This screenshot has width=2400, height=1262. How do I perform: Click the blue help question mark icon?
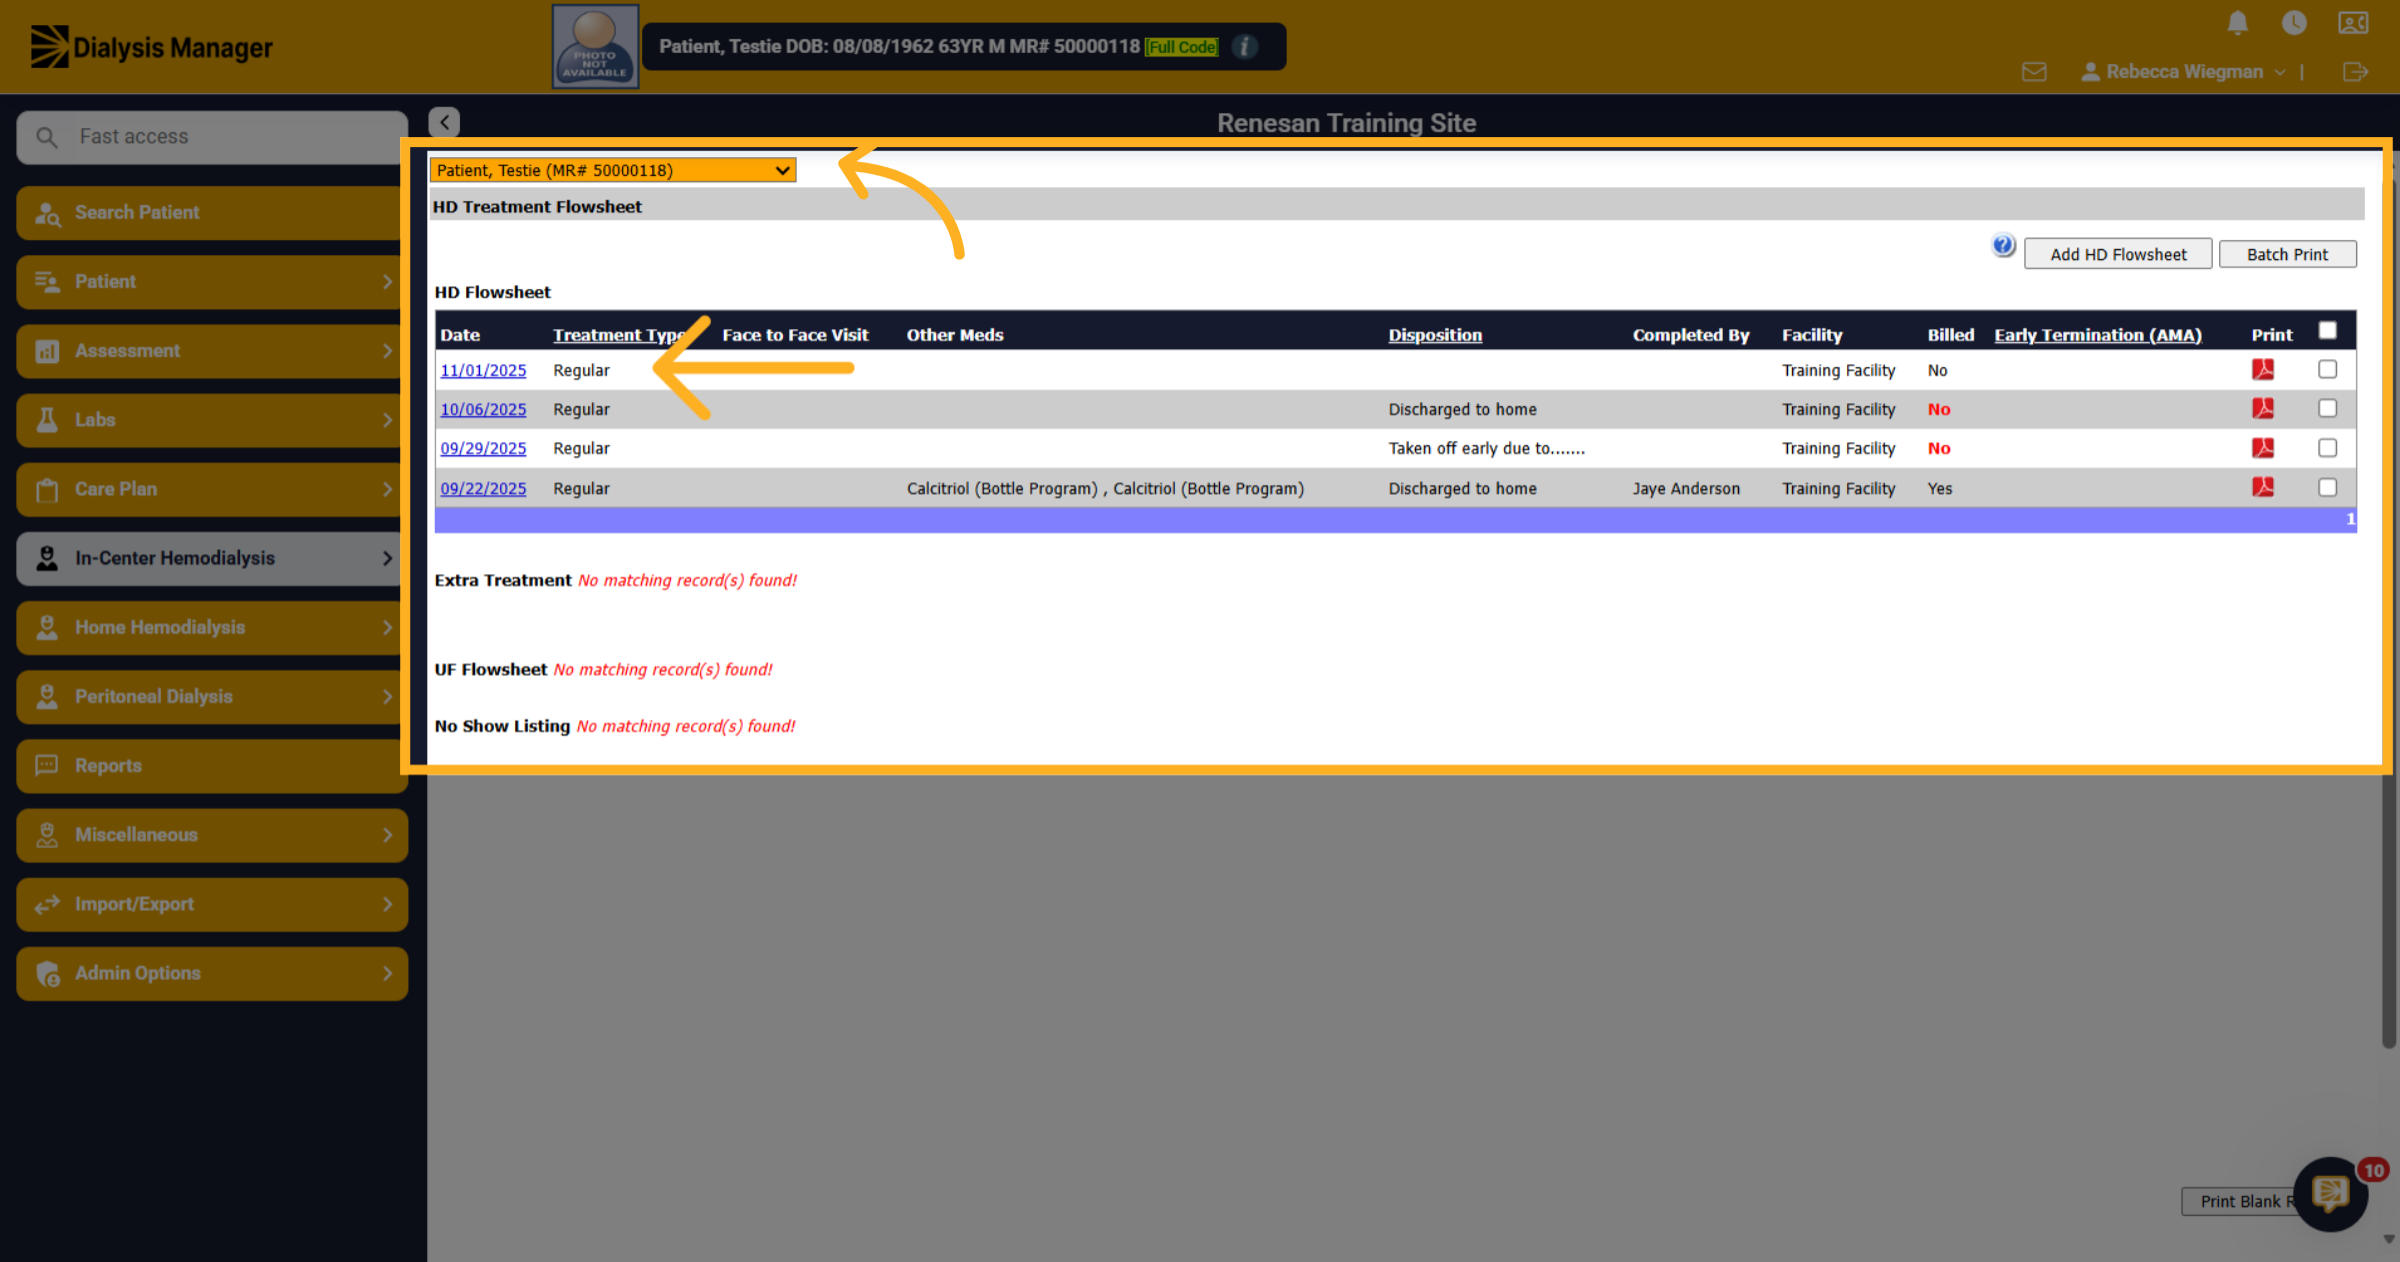pyautogui.click(x=2003, y=245)
